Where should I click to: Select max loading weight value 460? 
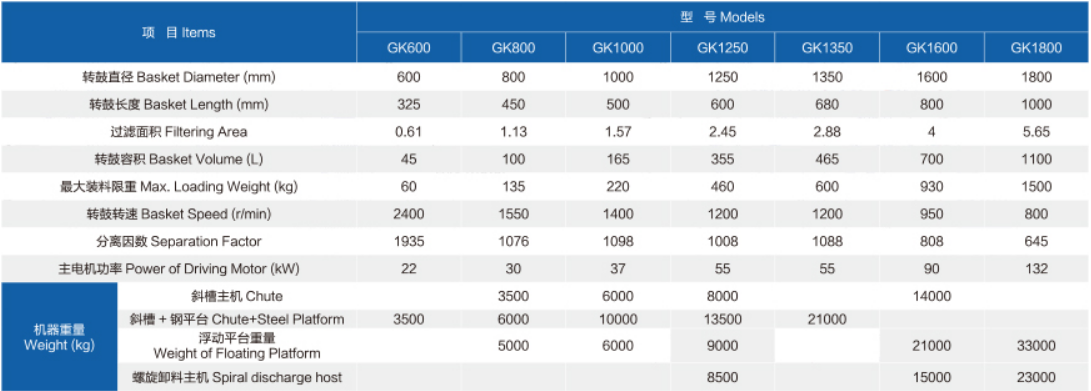click(x=722, y=186)
